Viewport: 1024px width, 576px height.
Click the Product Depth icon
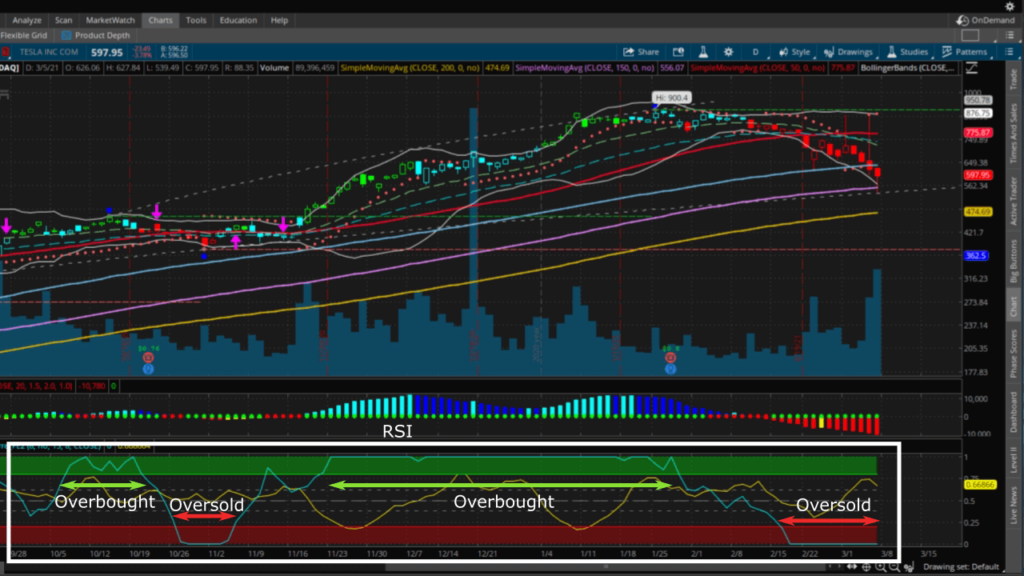(x=66, y=35)
